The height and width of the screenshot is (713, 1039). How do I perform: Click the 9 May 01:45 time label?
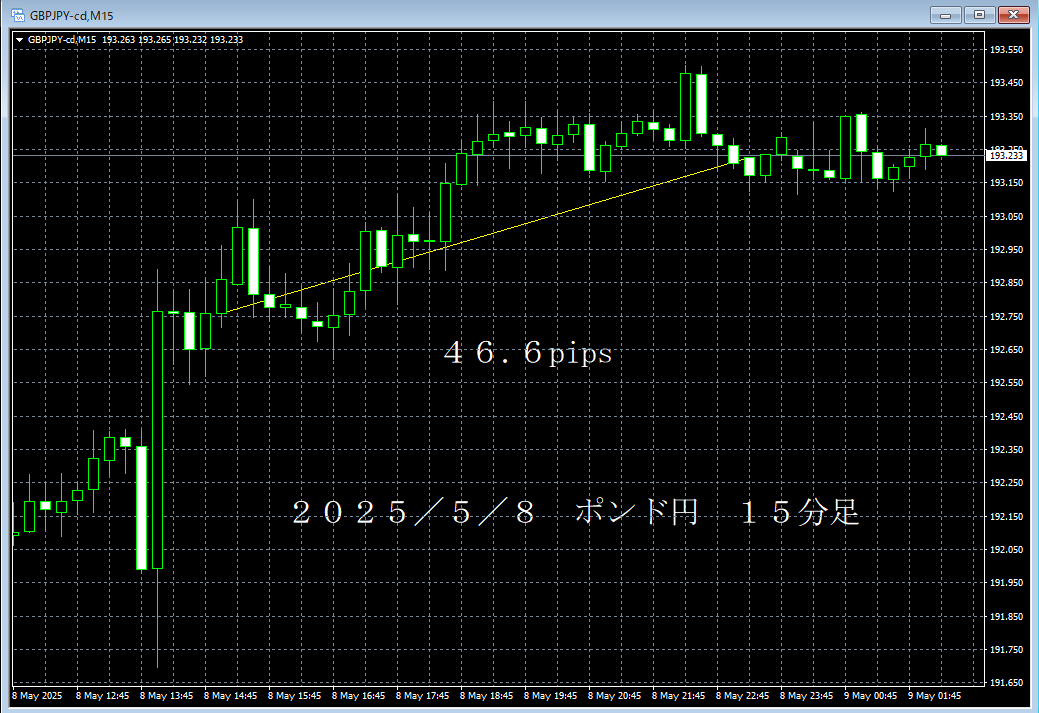pos(934,696)
